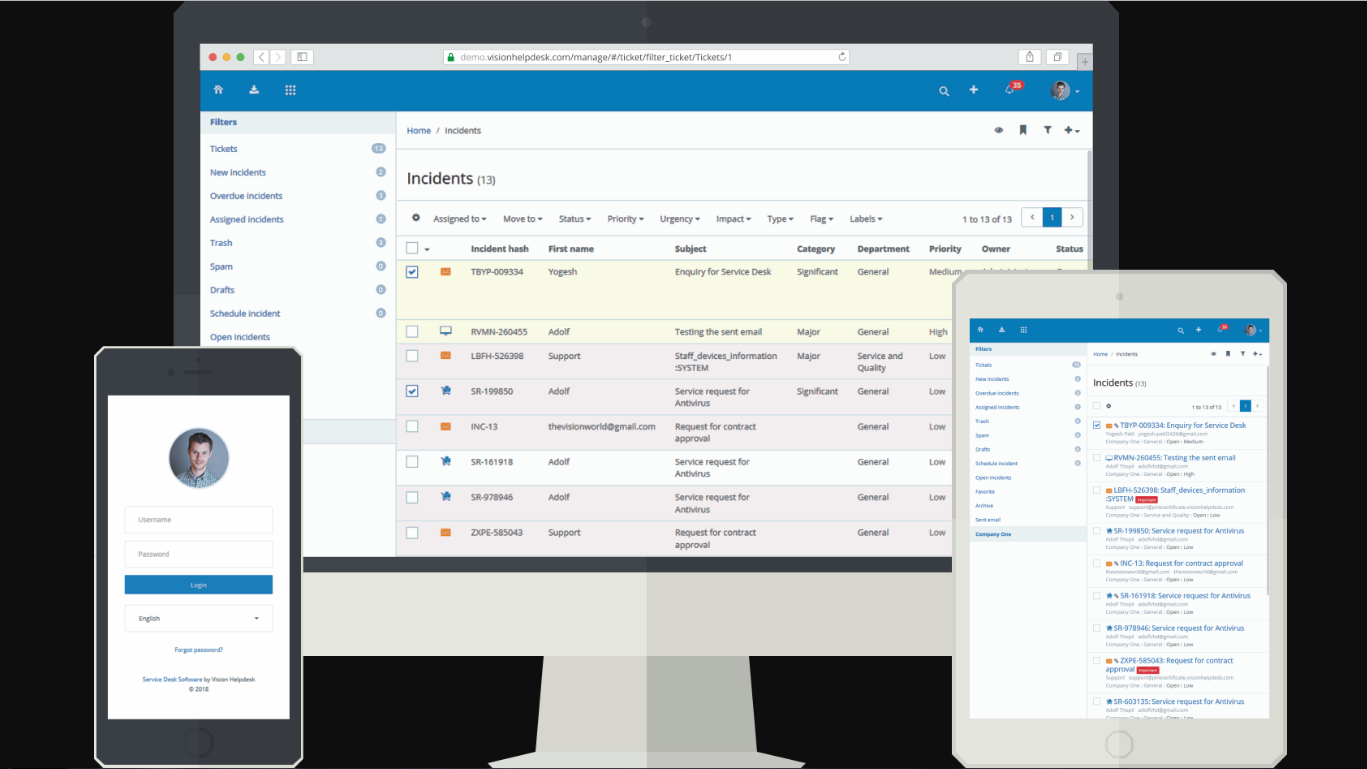This screenshot has height=769, width=1367.
Task: Check the RVMN-260455 incident checkbox
Action: point(412,332)
